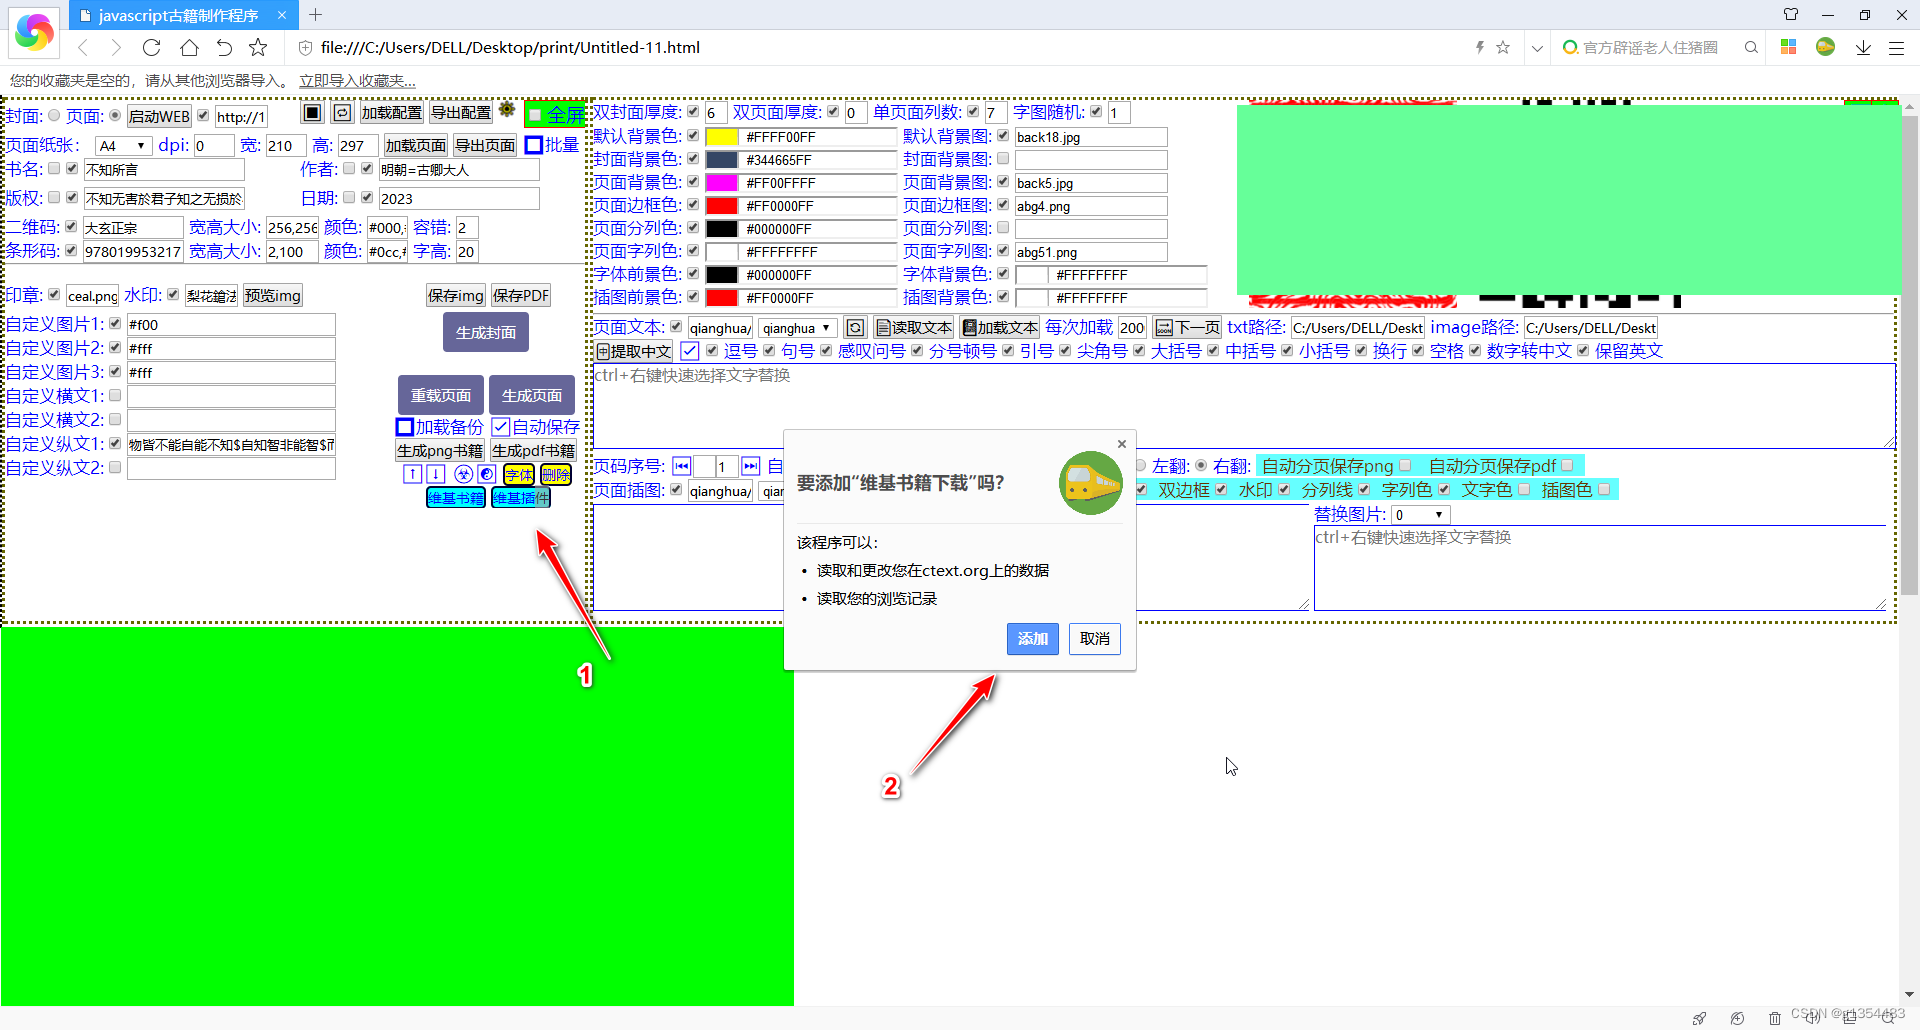1920x1030 pixels.
Task: Click the biohazard symbol icon button
Action: click(x=463, y=474)
